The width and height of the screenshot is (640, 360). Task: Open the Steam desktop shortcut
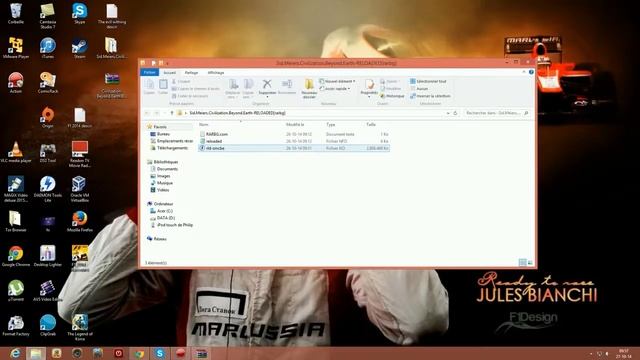pos(80,48)
